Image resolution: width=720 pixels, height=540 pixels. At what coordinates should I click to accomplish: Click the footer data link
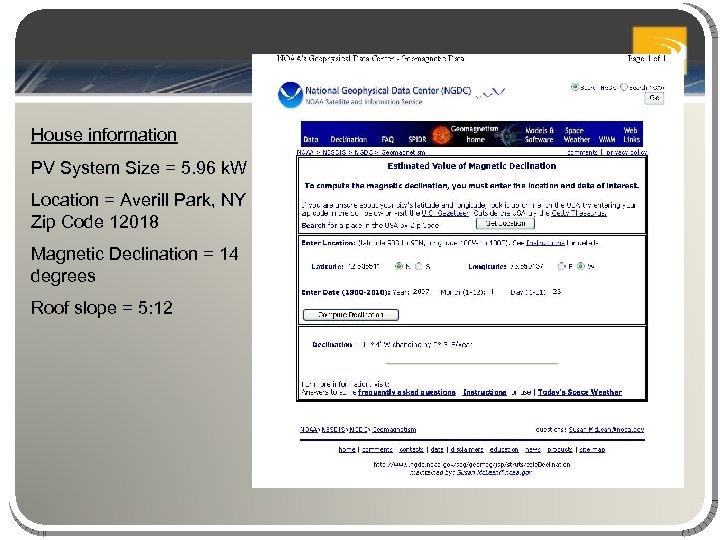(437, 450)
